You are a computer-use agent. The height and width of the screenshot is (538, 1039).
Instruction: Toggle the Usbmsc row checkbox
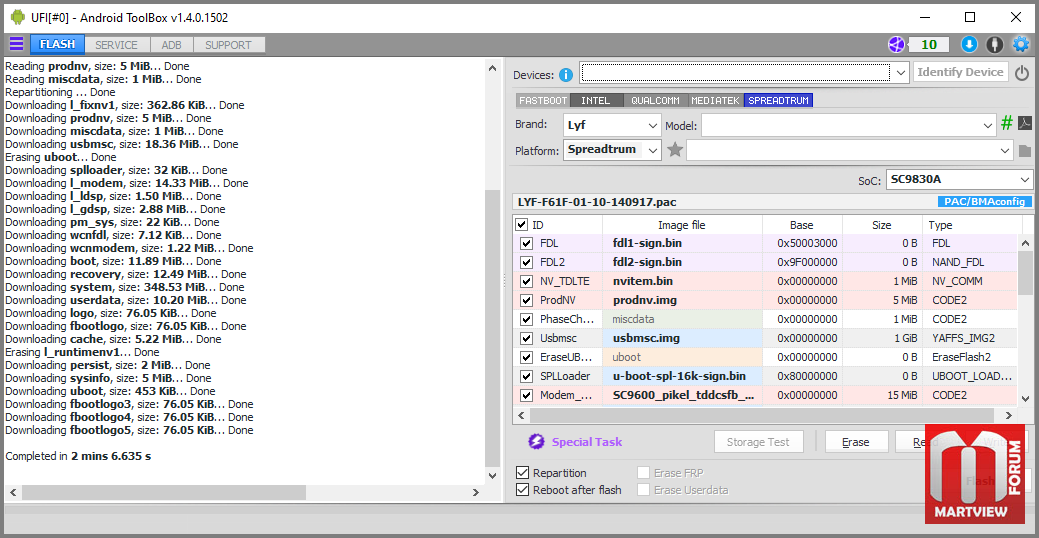point(527,339)
